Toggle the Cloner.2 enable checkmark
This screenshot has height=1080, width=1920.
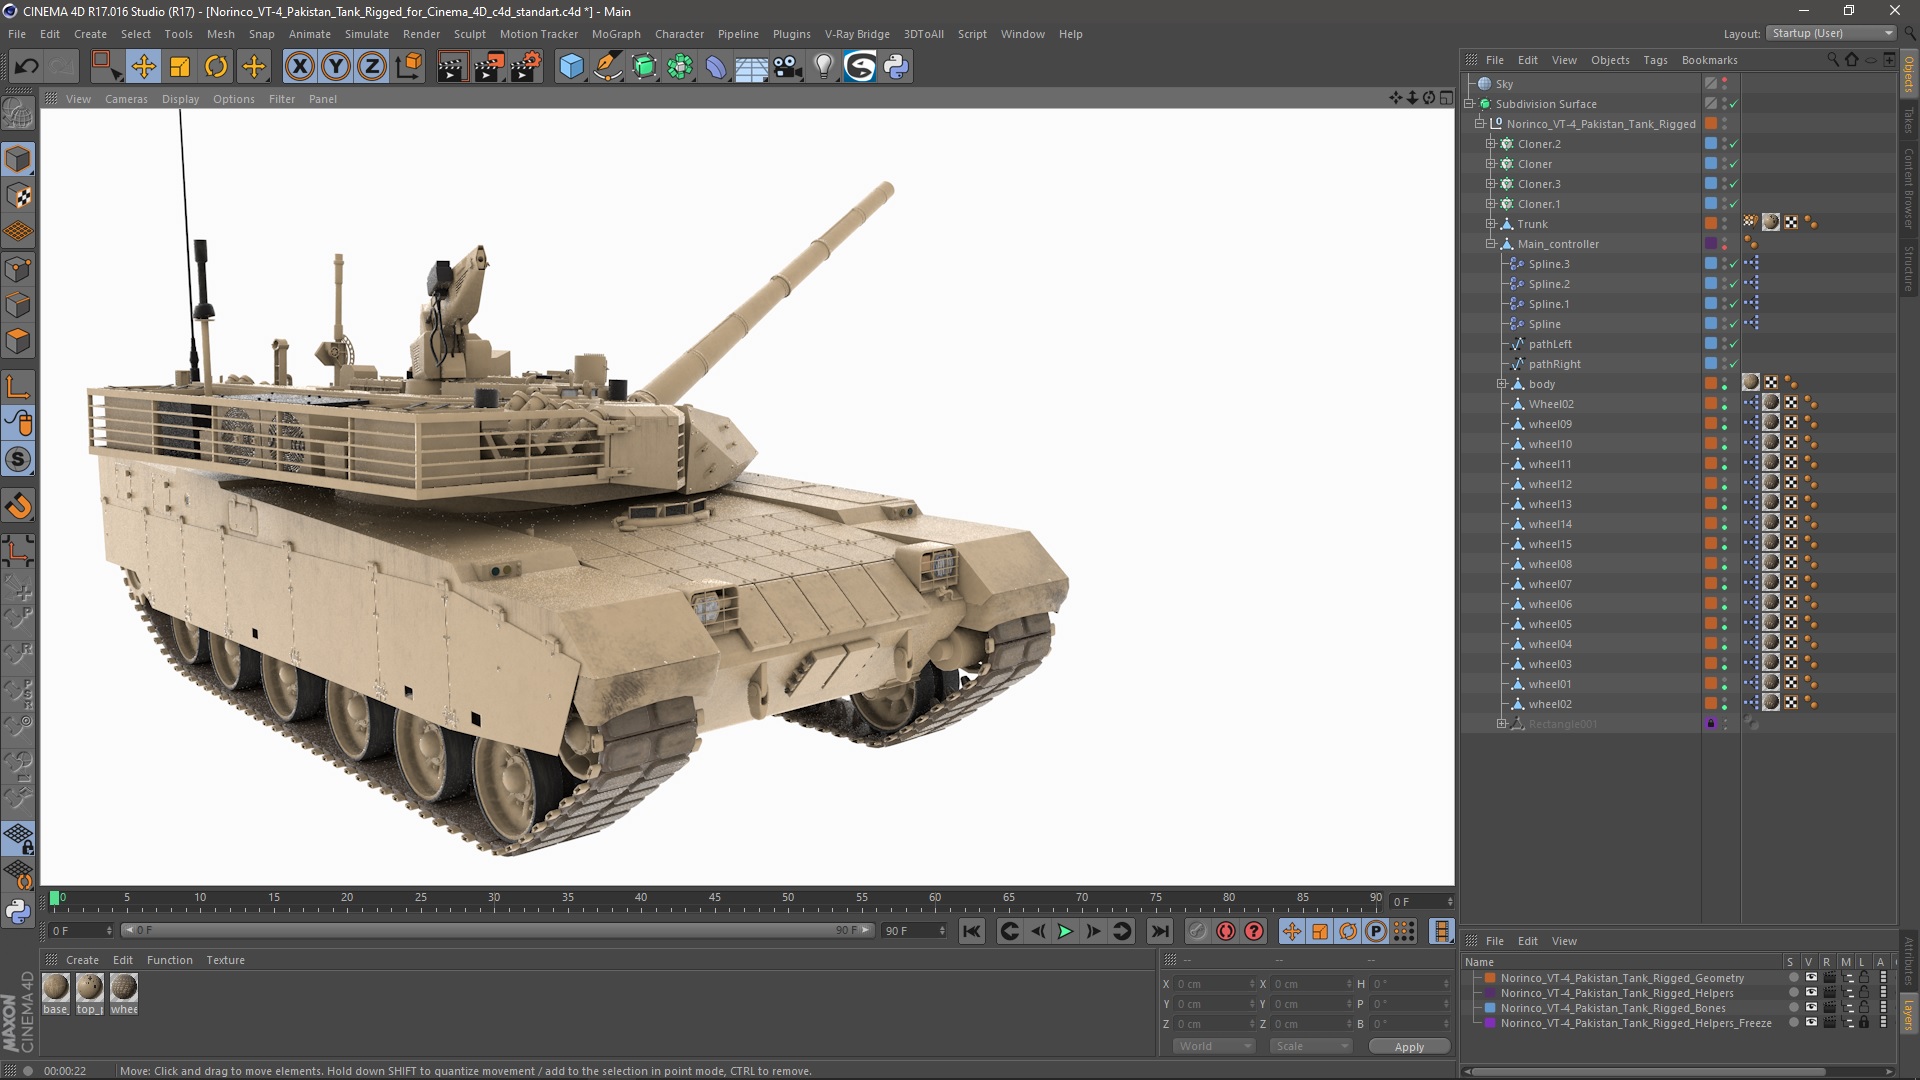(x=1733, y=144)
